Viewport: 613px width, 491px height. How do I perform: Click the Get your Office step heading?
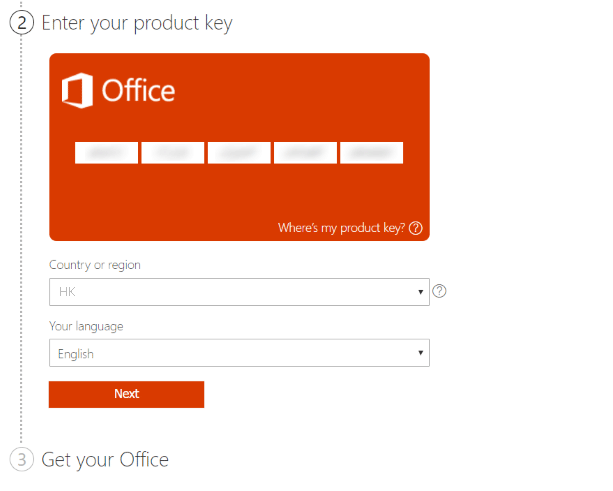click(x=105, y=460)
